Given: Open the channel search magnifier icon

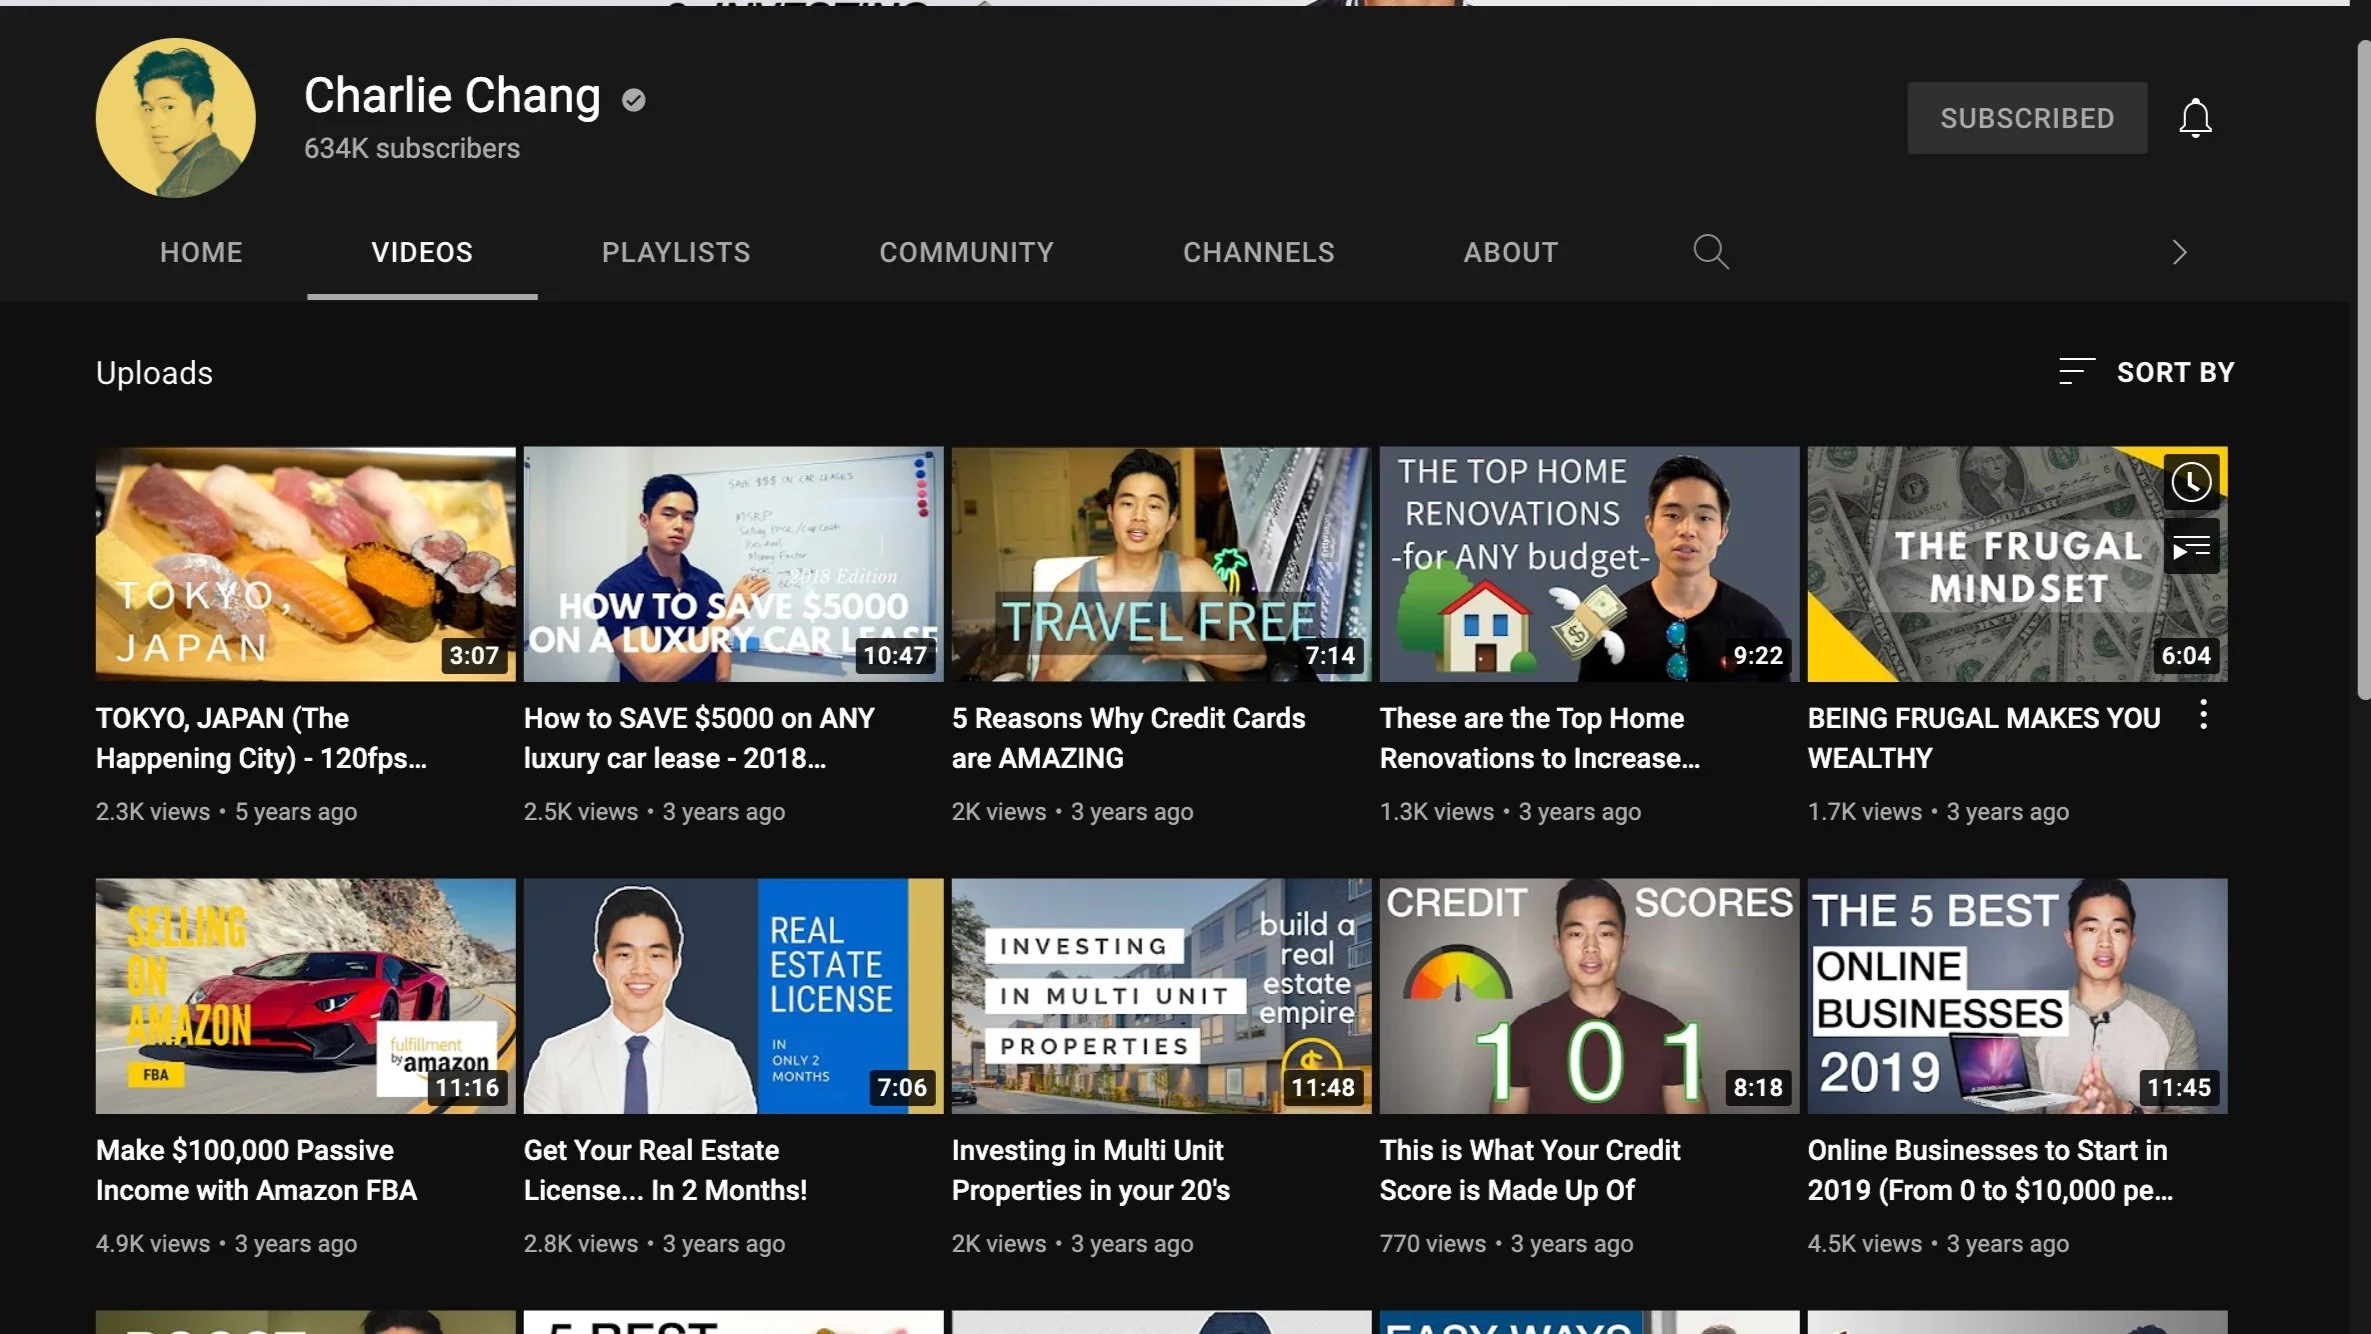Looking at the screenshot, I should coord(1710,251).
